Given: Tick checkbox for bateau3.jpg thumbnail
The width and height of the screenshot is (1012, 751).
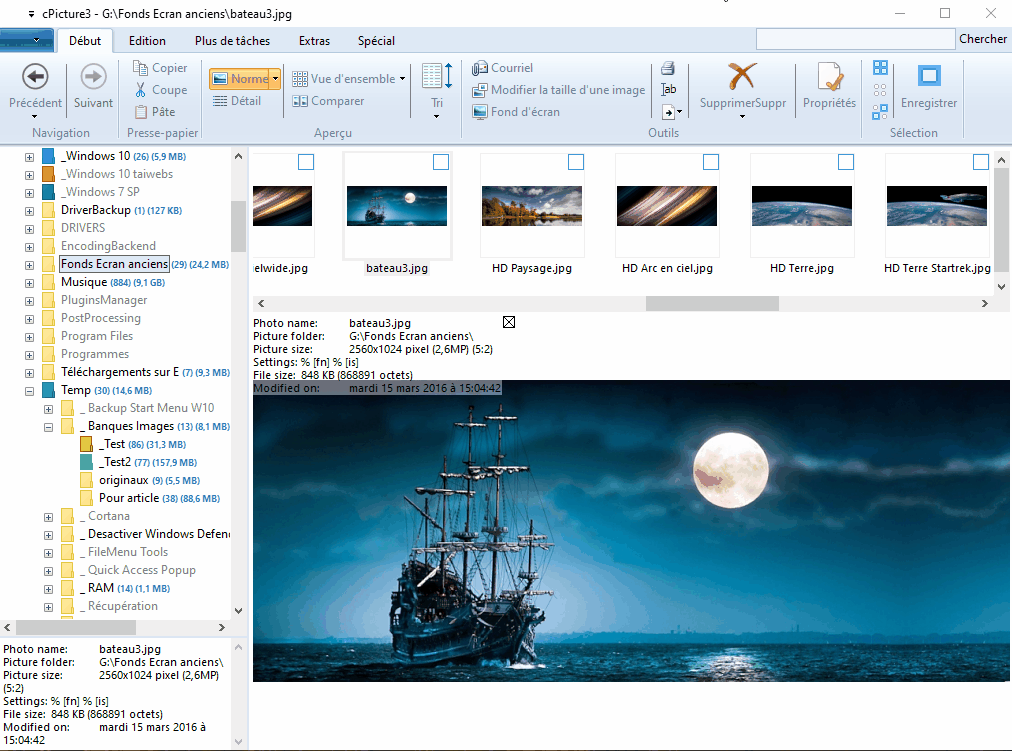Looking at the screenshot, I should (441, 162).
